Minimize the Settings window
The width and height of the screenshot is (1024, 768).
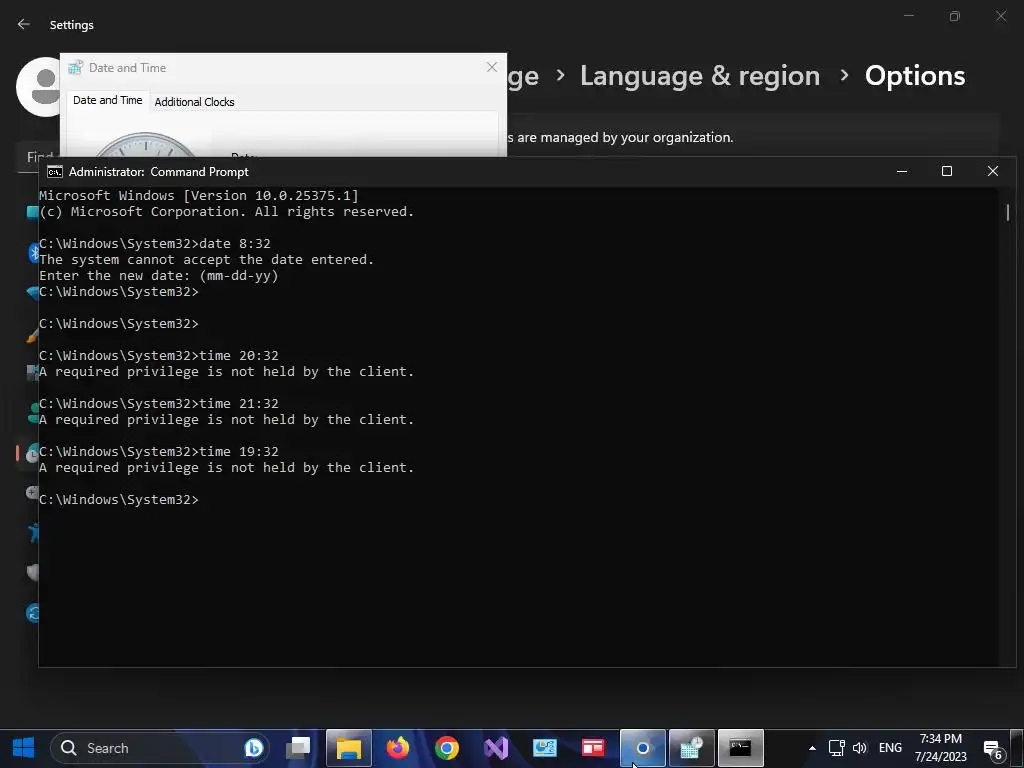tap(909, 16)
